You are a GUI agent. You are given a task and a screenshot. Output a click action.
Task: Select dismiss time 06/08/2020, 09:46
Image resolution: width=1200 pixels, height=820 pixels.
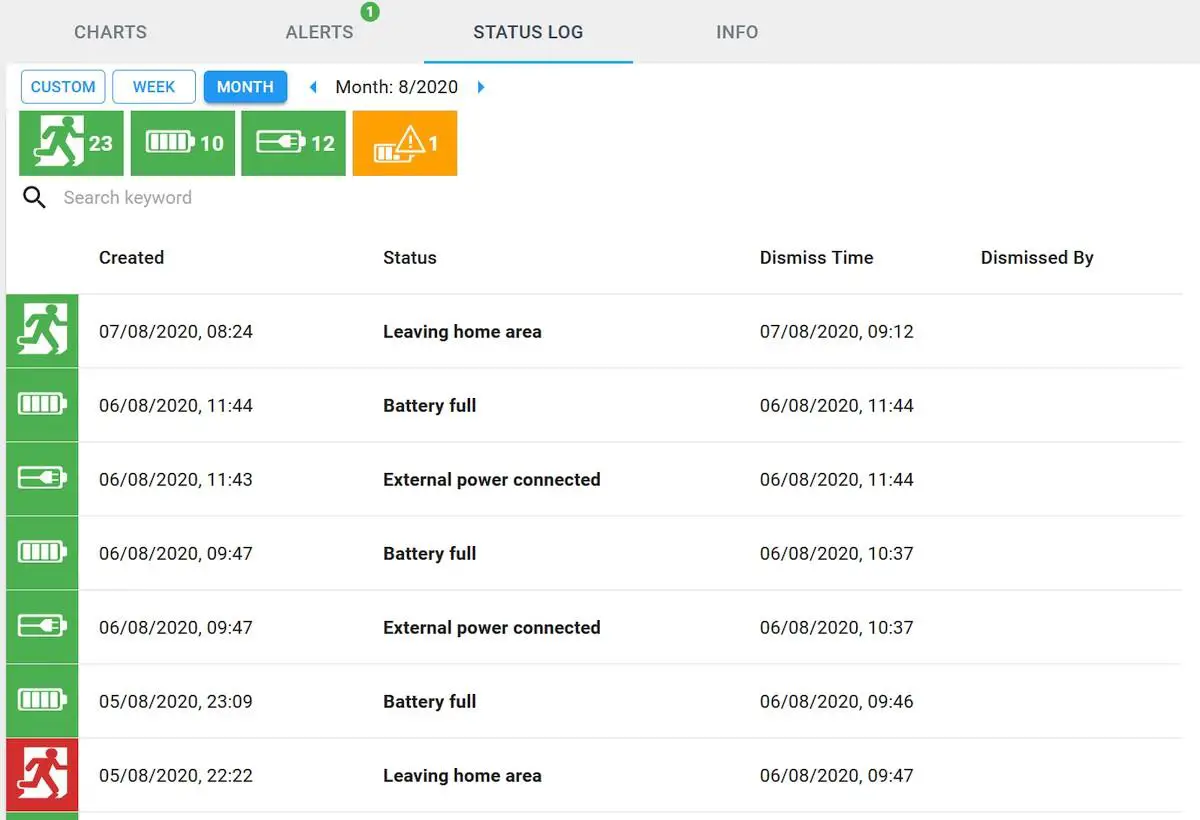(x=837, y=701)
